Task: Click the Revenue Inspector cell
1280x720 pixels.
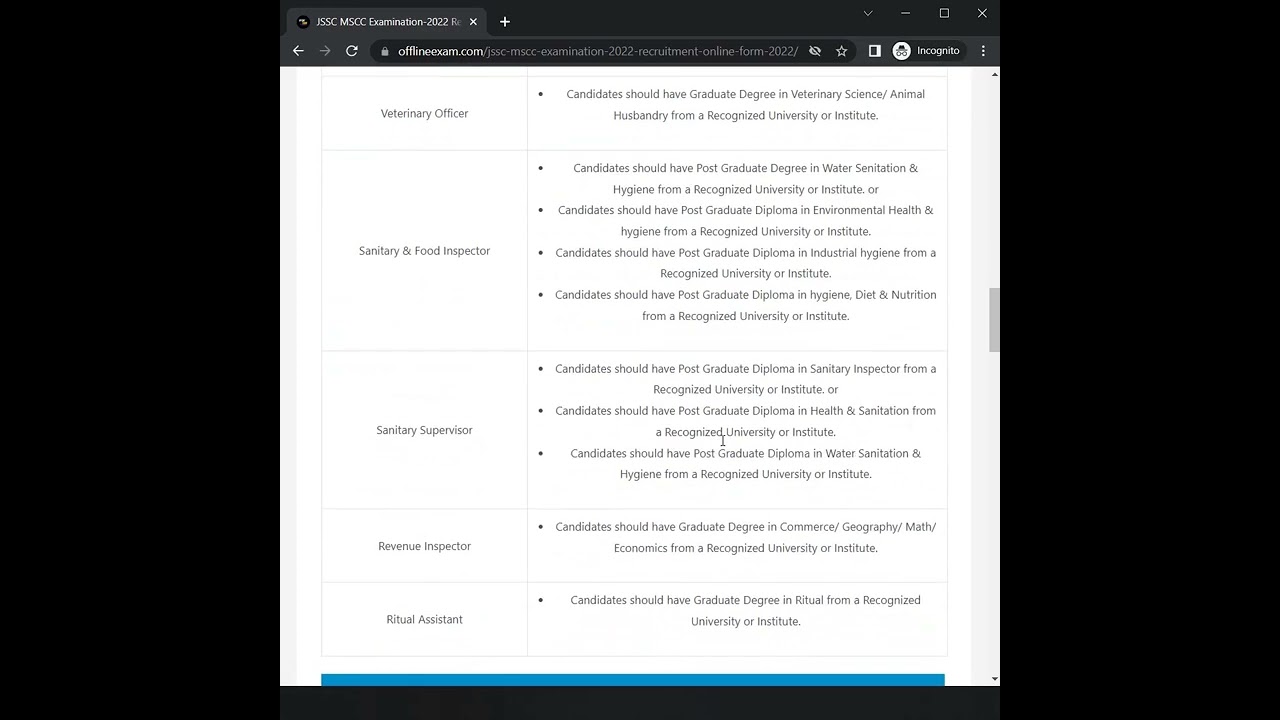Action: (424, 546)
